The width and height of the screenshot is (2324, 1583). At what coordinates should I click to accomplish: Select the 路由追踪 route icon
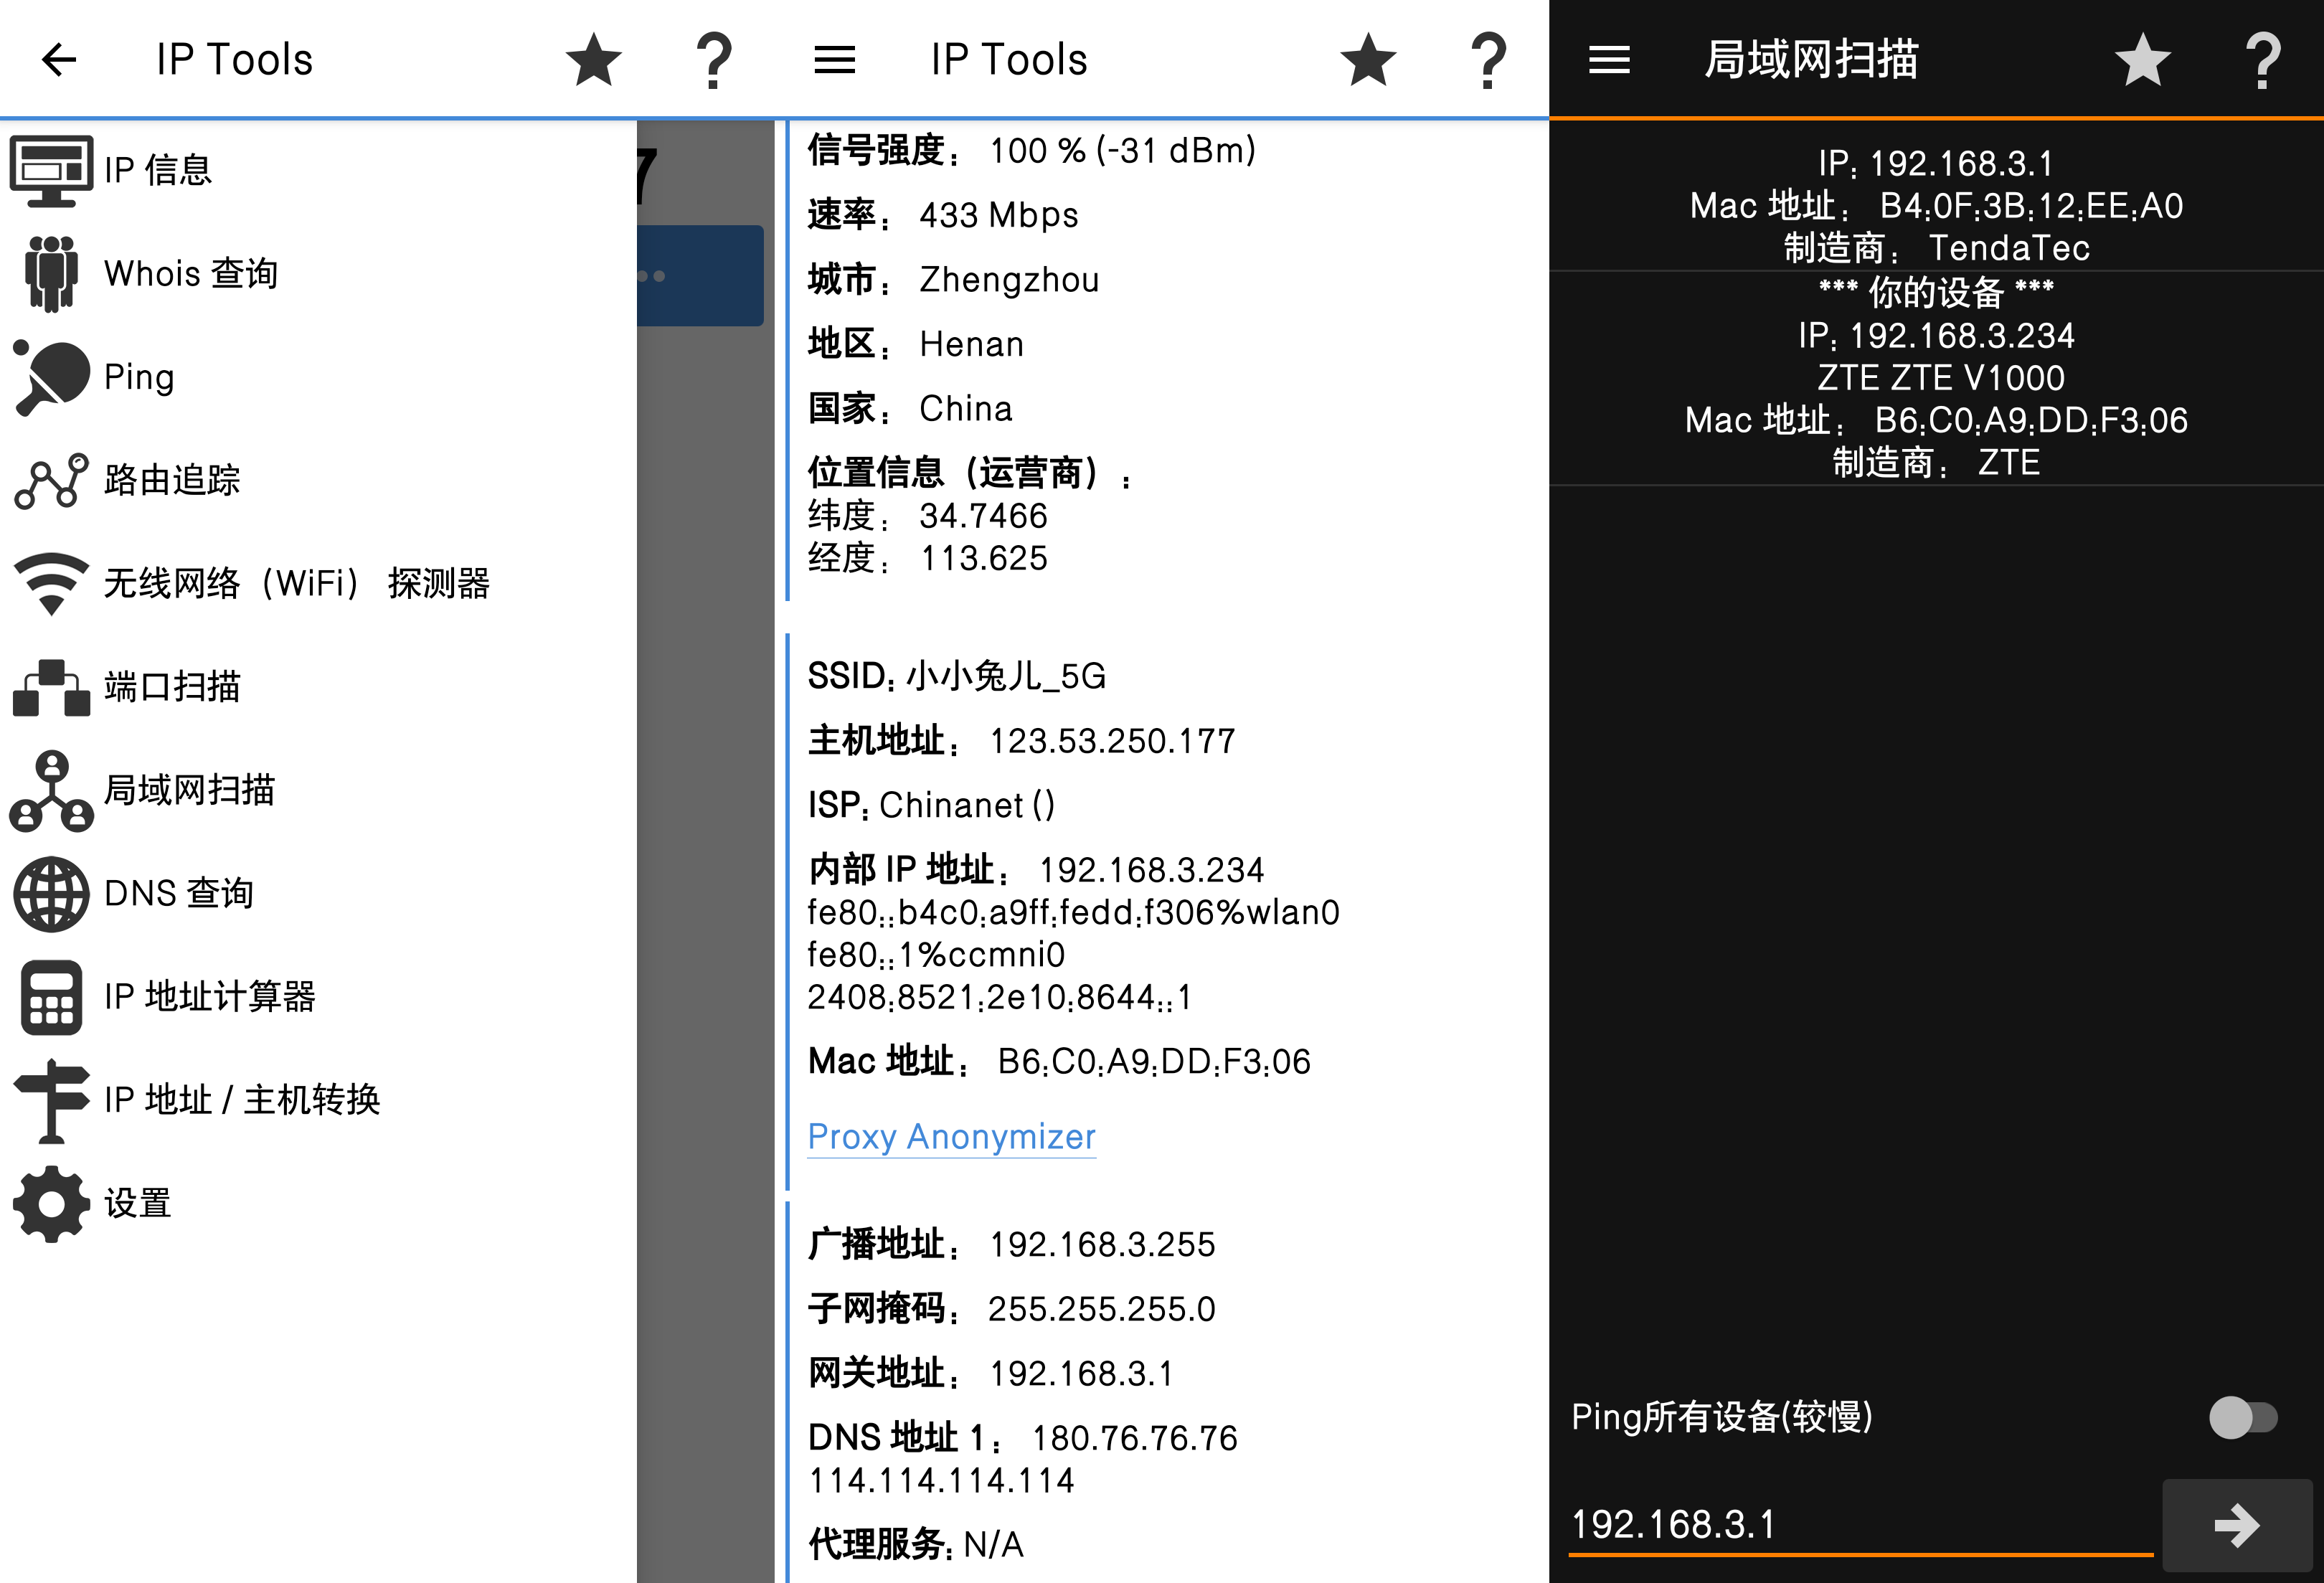click(x=51, y=481)
